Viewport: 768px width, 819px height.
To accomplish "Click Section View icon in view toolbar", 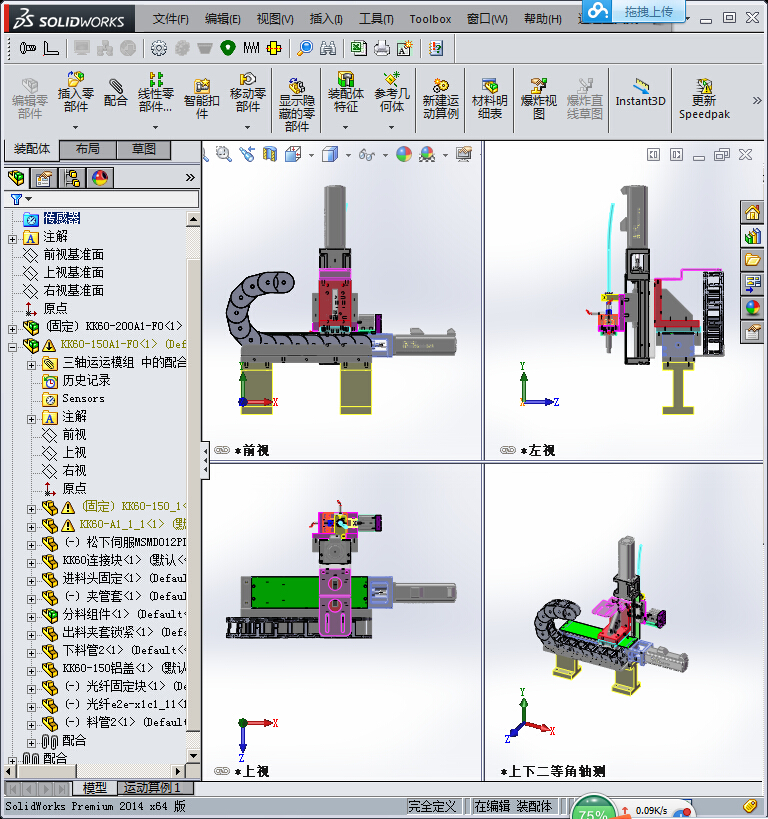I will 270,154.
